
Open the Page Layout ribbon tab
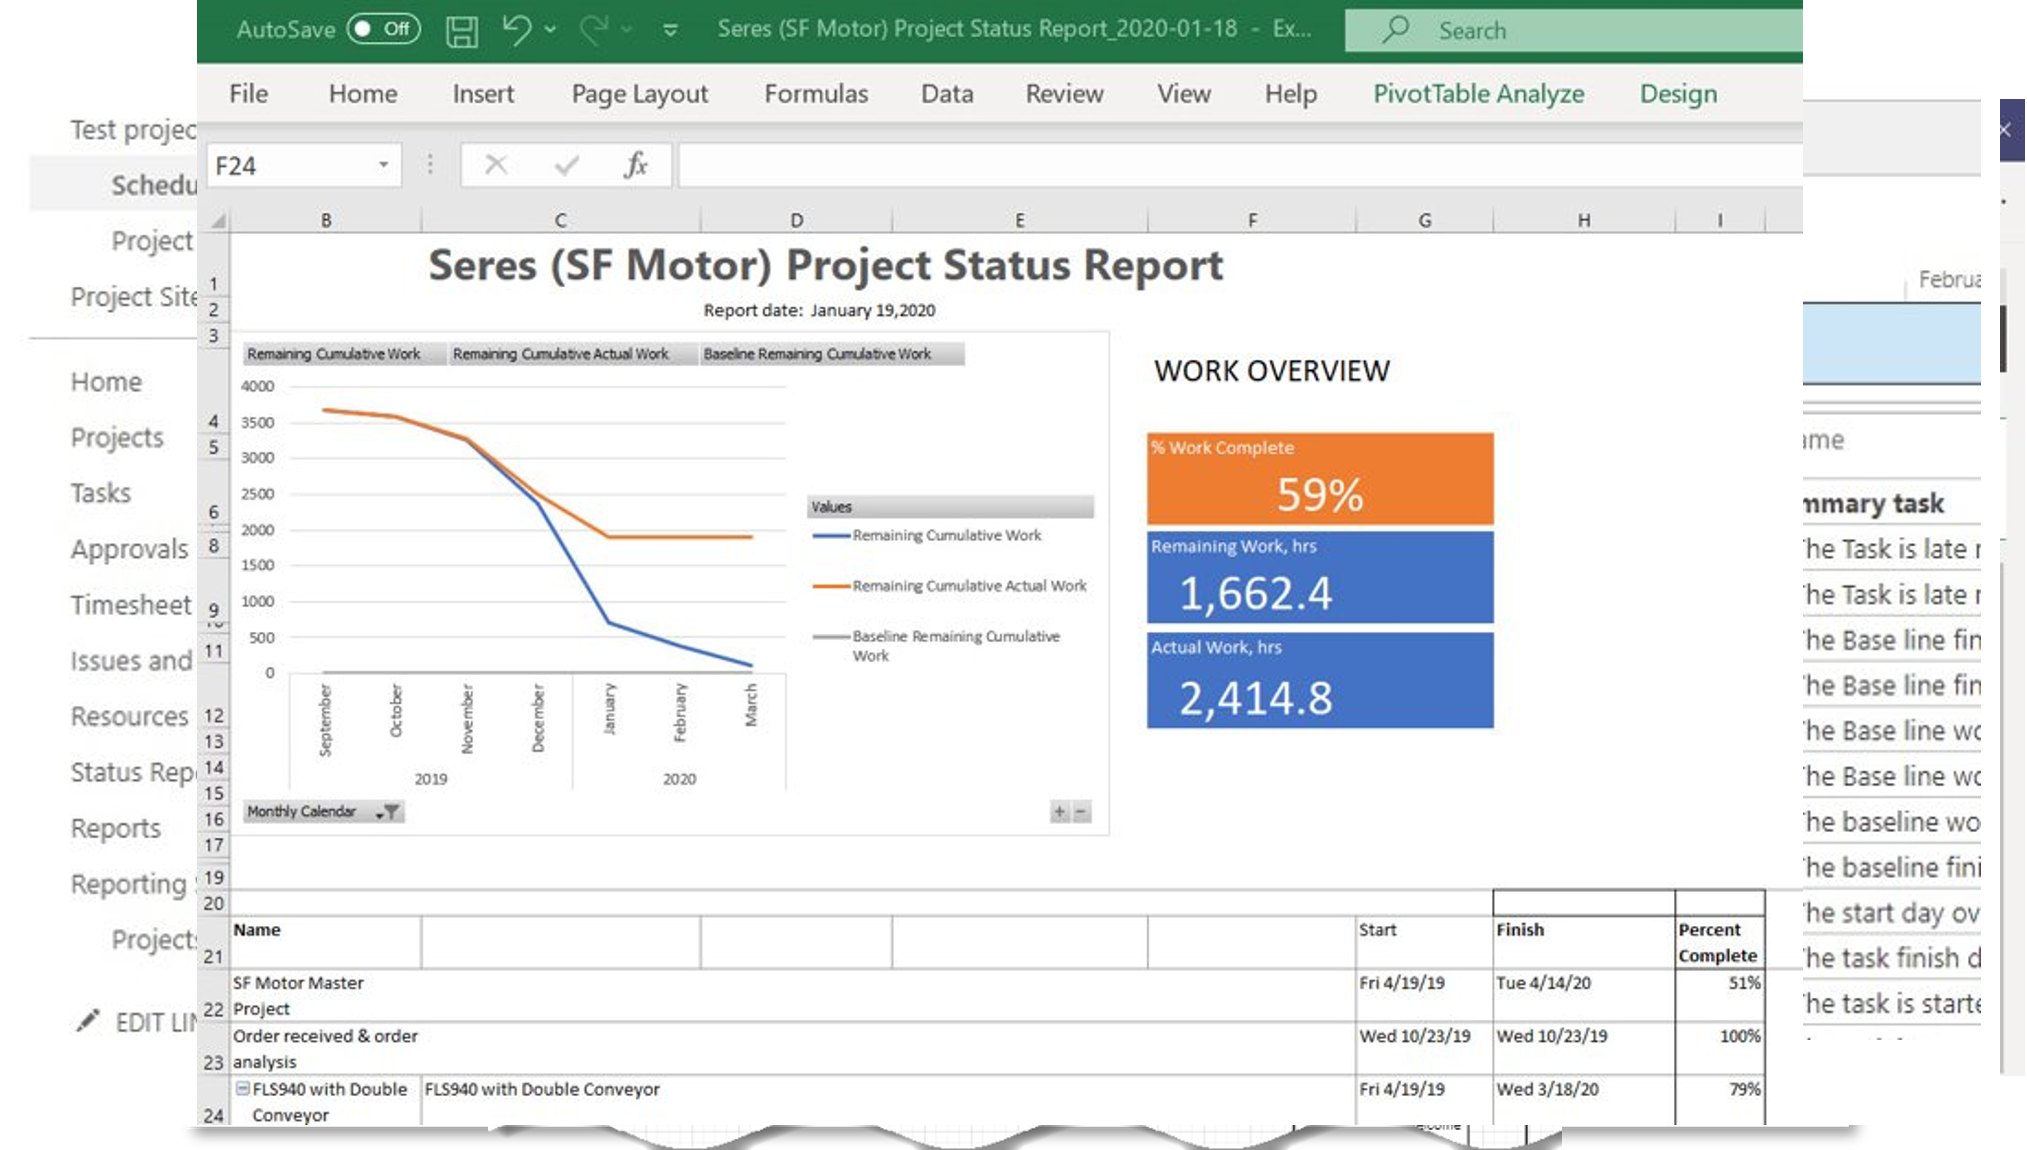(x=639, y=94)
